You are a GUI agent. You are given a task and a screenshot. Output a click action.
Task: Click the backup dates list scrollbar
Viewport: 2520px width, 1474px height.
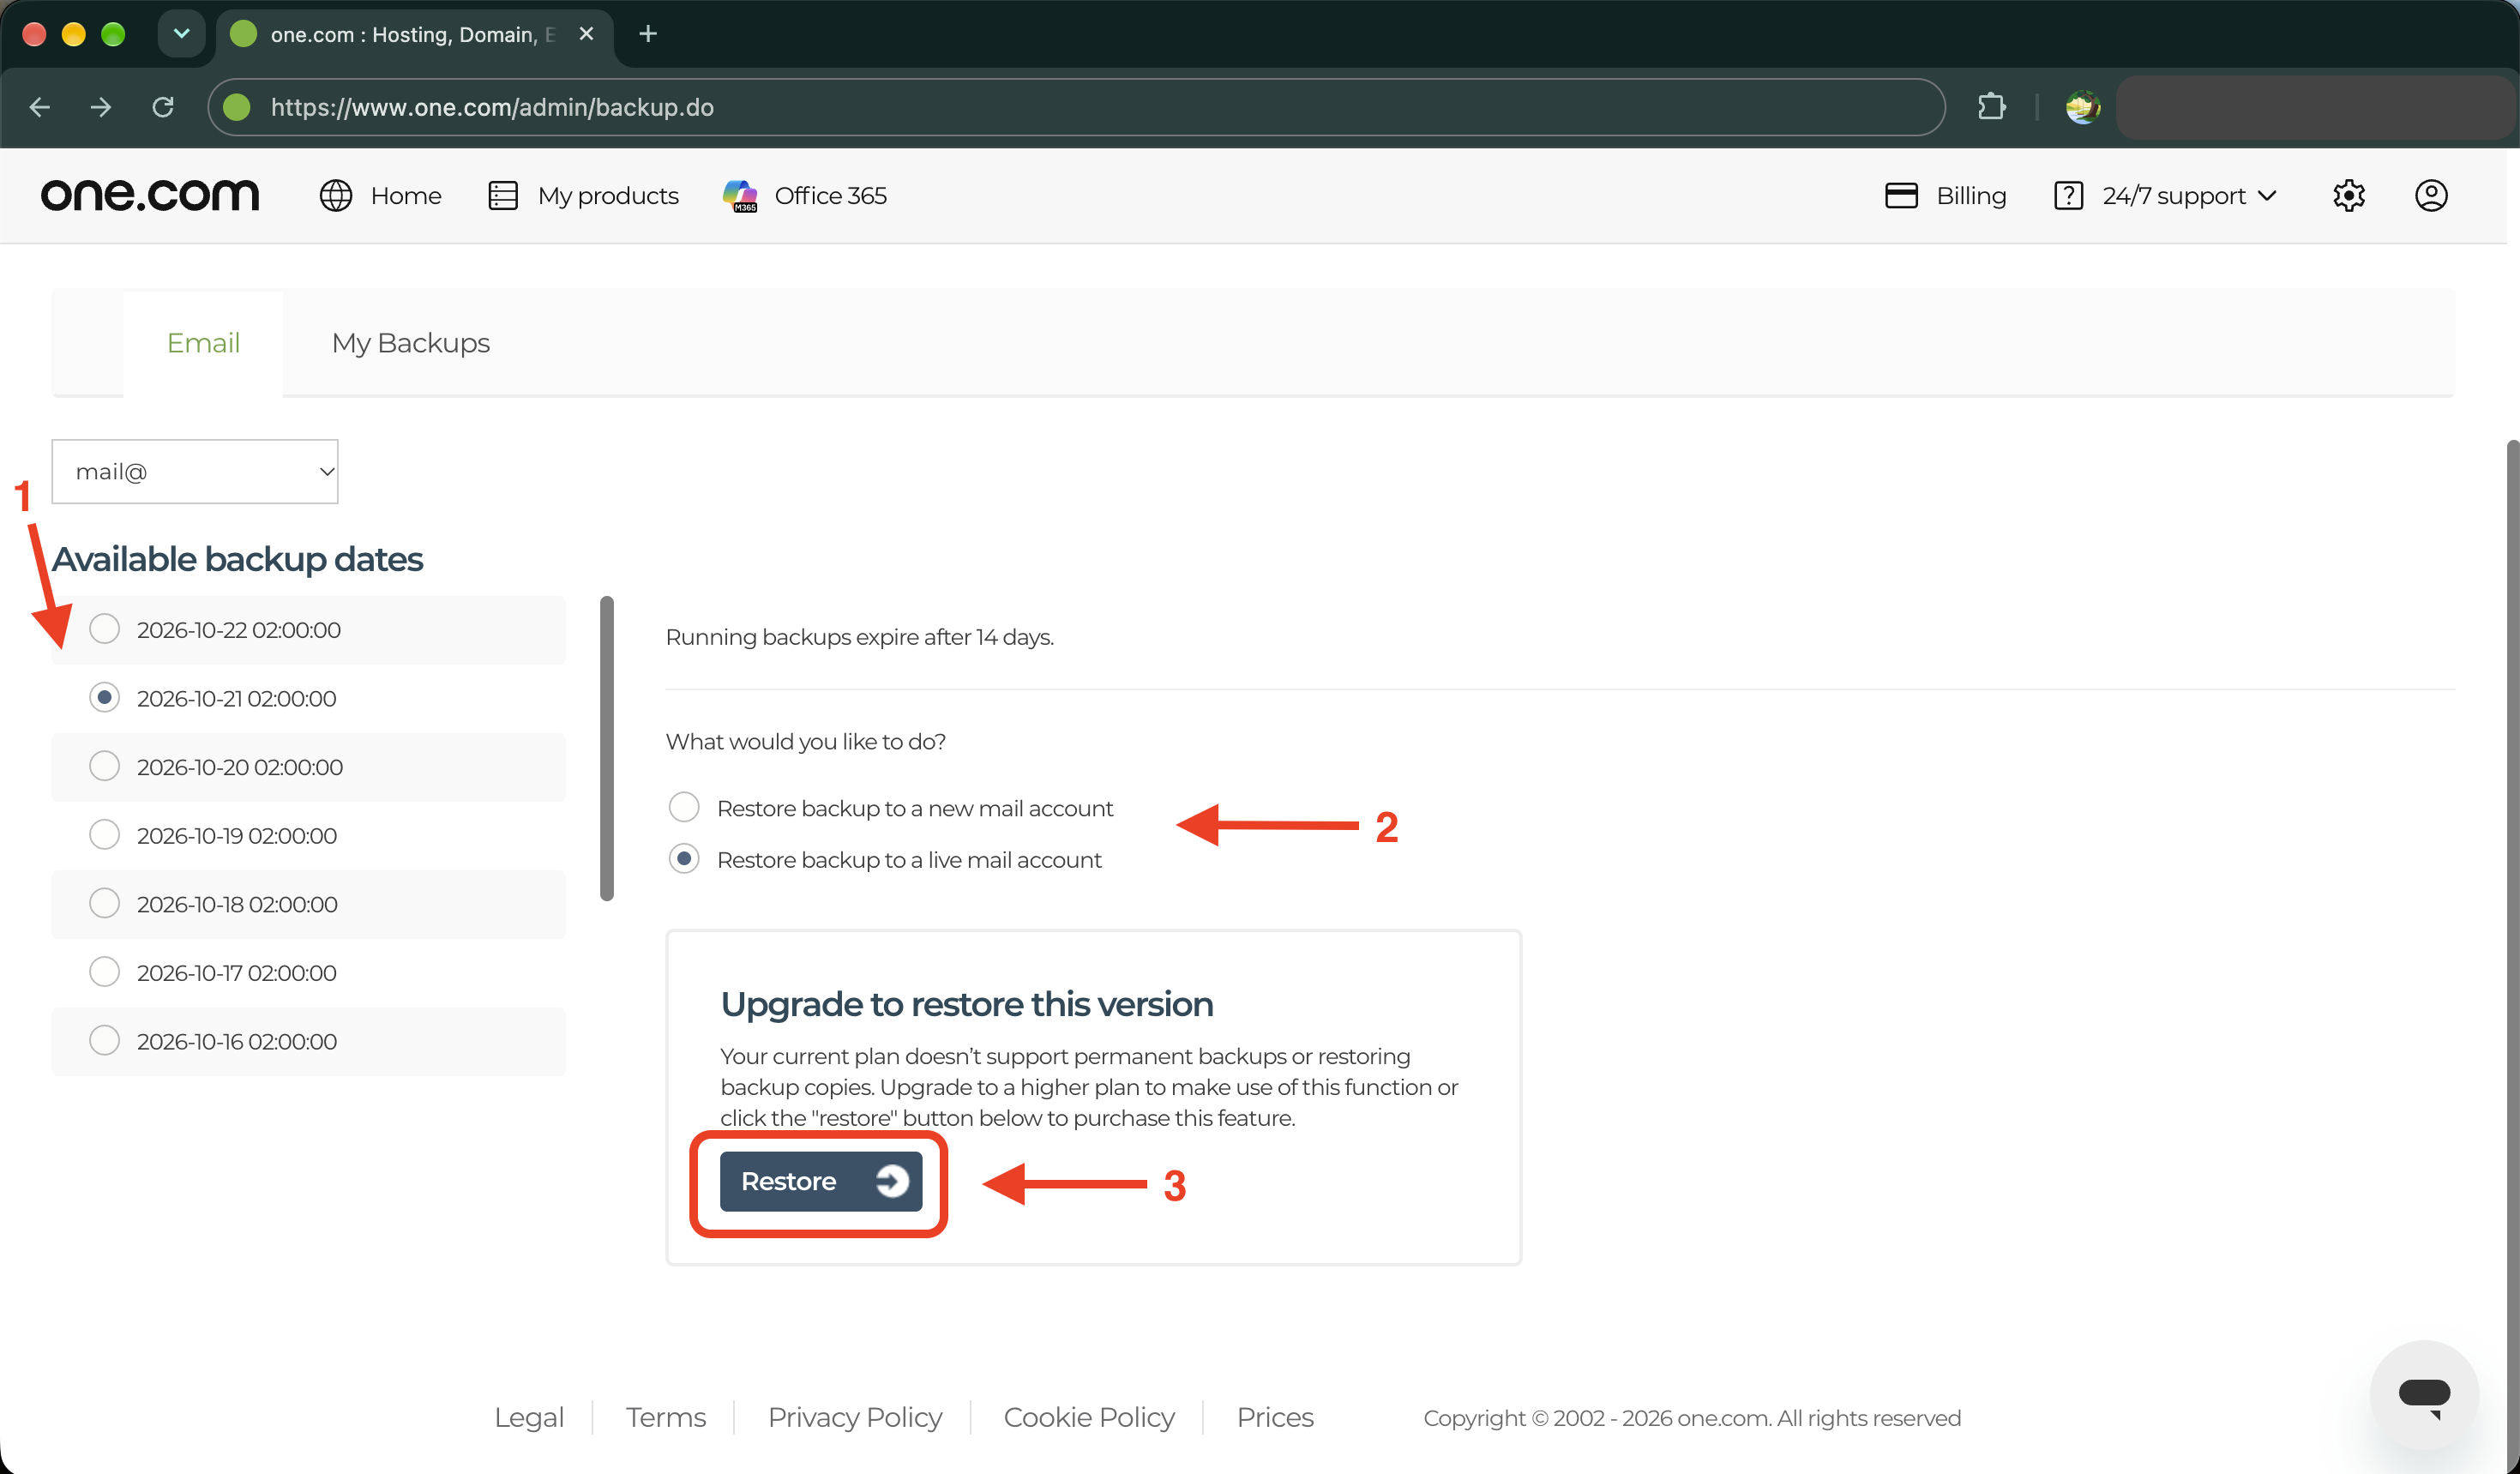pos(607,748)
